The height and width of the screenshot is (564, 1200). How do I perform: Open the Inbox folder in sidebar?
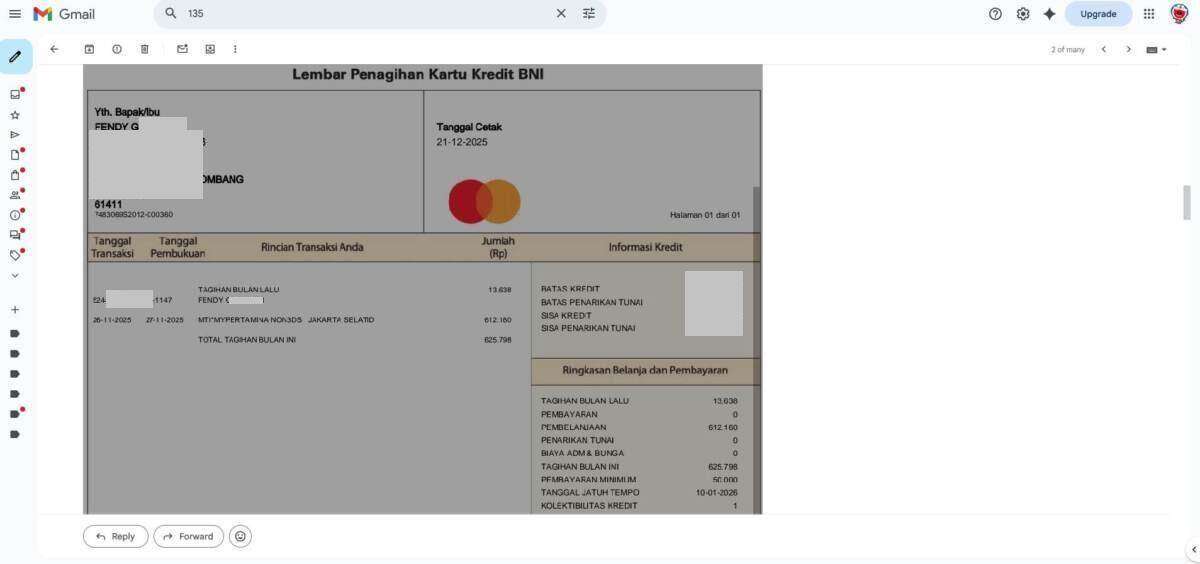pos(15,94)
